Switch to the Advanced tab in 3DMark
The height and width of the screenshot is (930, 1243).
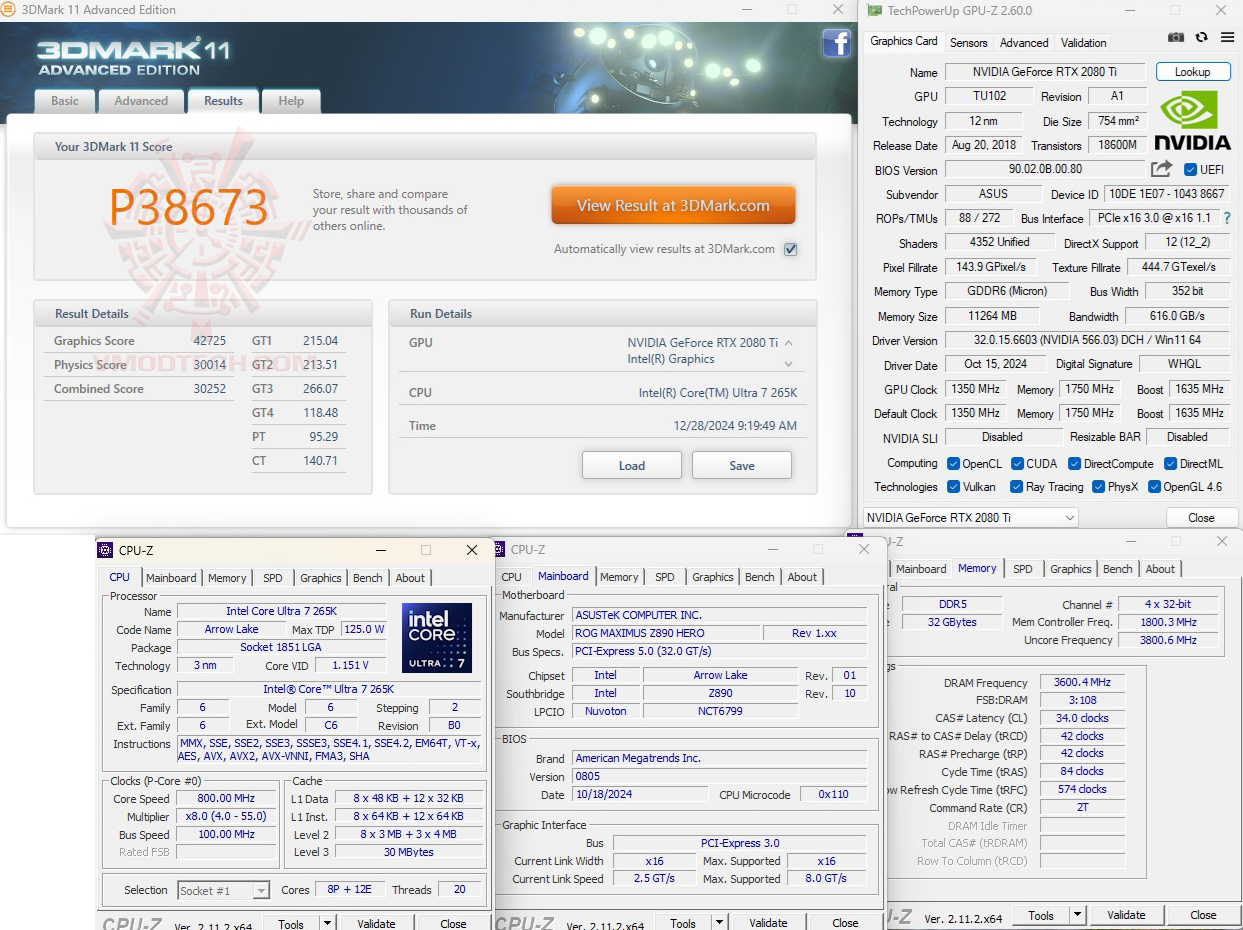coord(141,101)
